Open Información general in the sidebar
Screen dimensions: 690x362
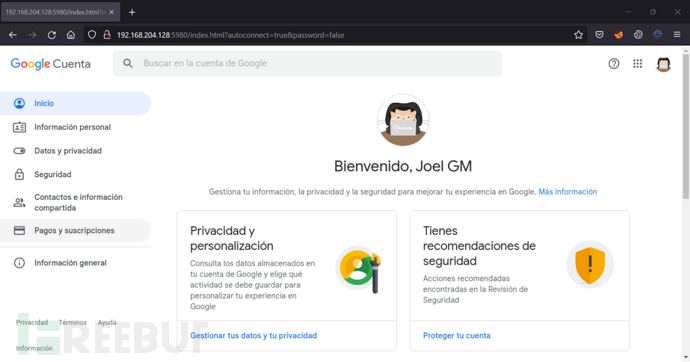(x=75, y=263)
